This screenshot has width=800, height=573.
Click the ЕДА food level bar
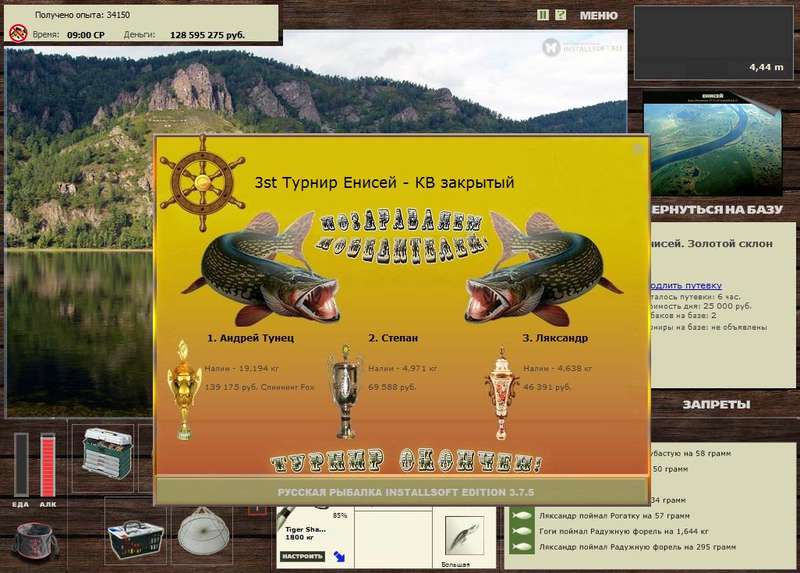point(21,464)
